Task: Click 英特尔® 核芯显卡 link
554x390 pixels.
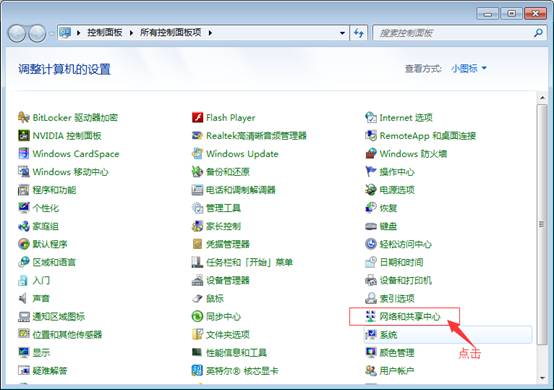Action: 242,370
